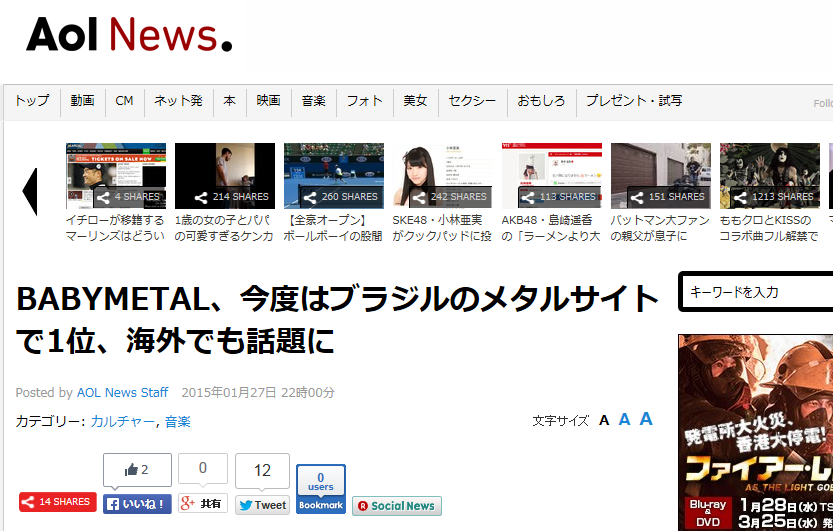This screenshot has height=531, width=833.
Task: Set large font size A
Action: click(646, 418)
